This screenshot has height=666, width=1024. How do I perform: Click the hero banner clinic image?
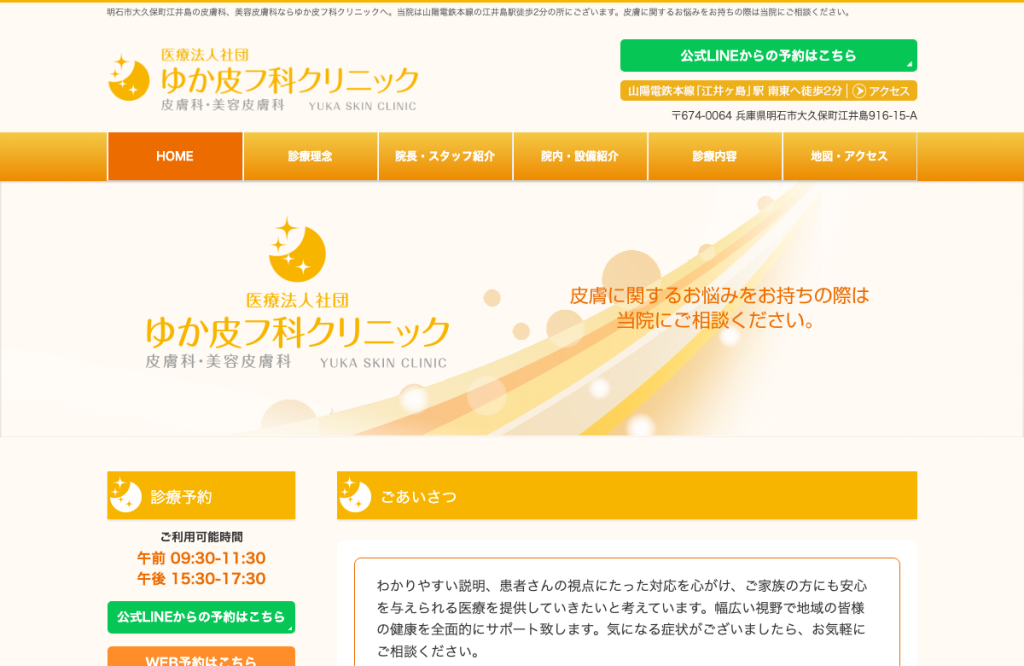[x=512, y=309]
